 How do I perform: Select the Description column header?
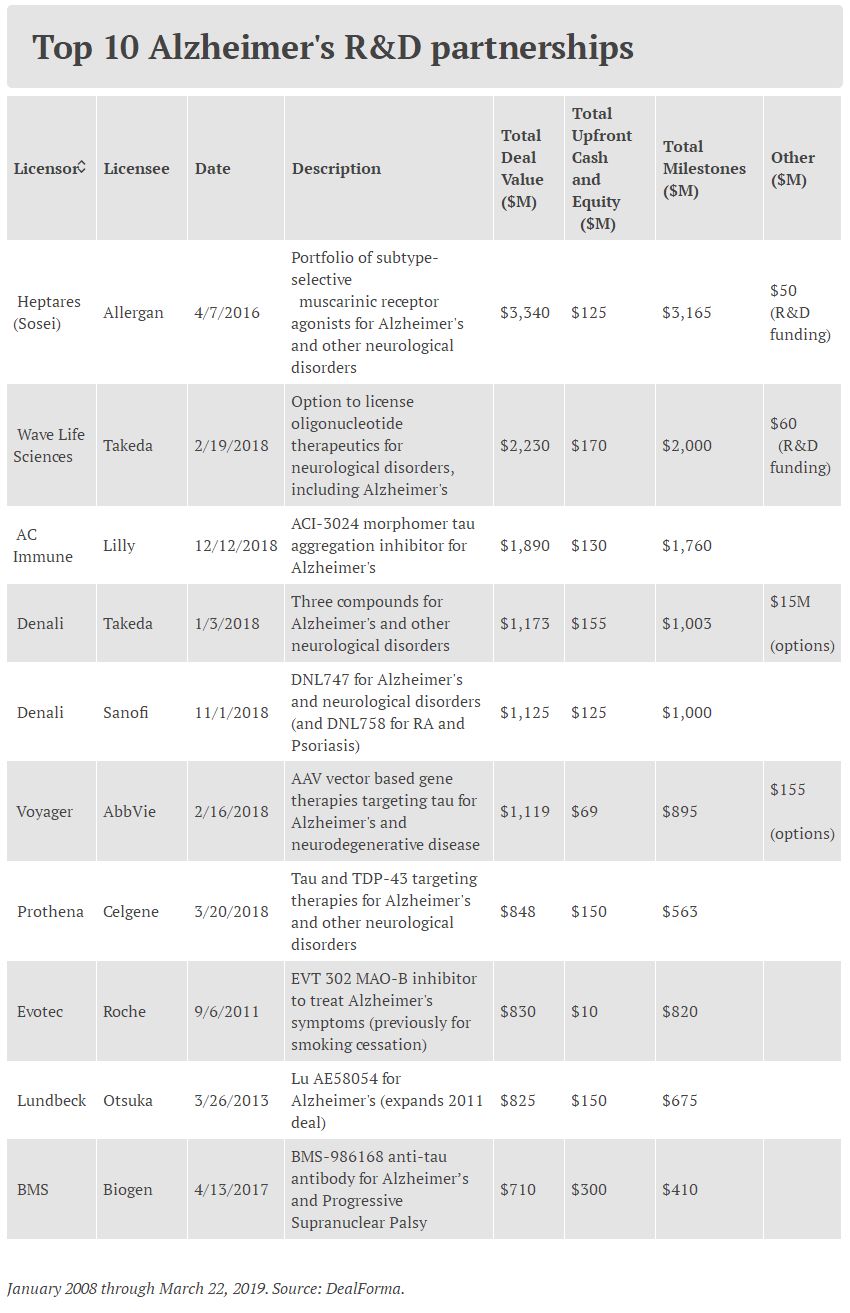[336, 168]
